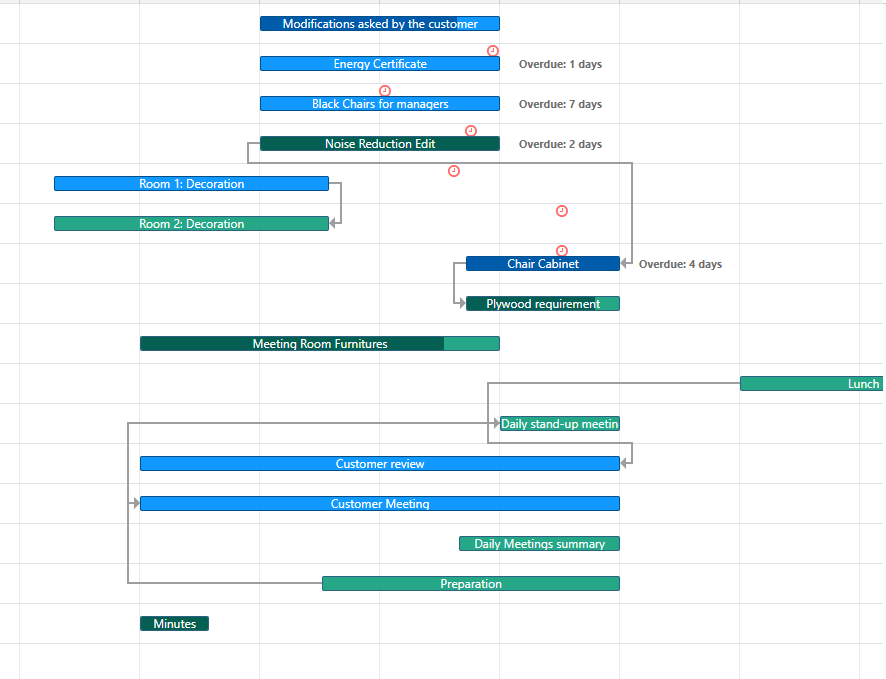Select the Room 1: Decoration bar
This screenshot has height=679, width=886.
tap(191, 183)
